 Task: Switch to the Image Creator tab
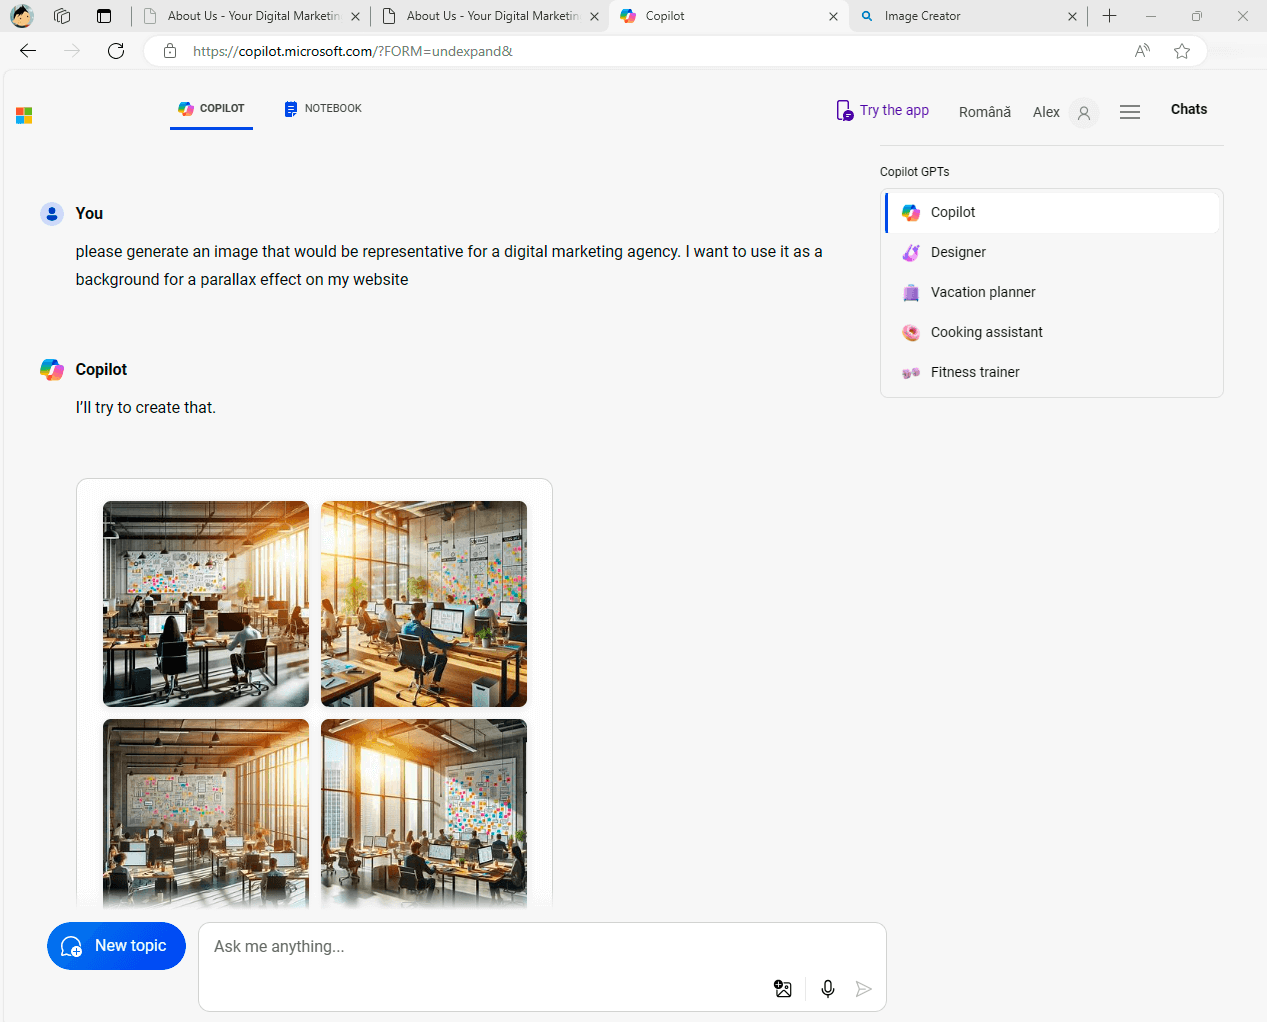pyautogui.click(x=968, y=16)
